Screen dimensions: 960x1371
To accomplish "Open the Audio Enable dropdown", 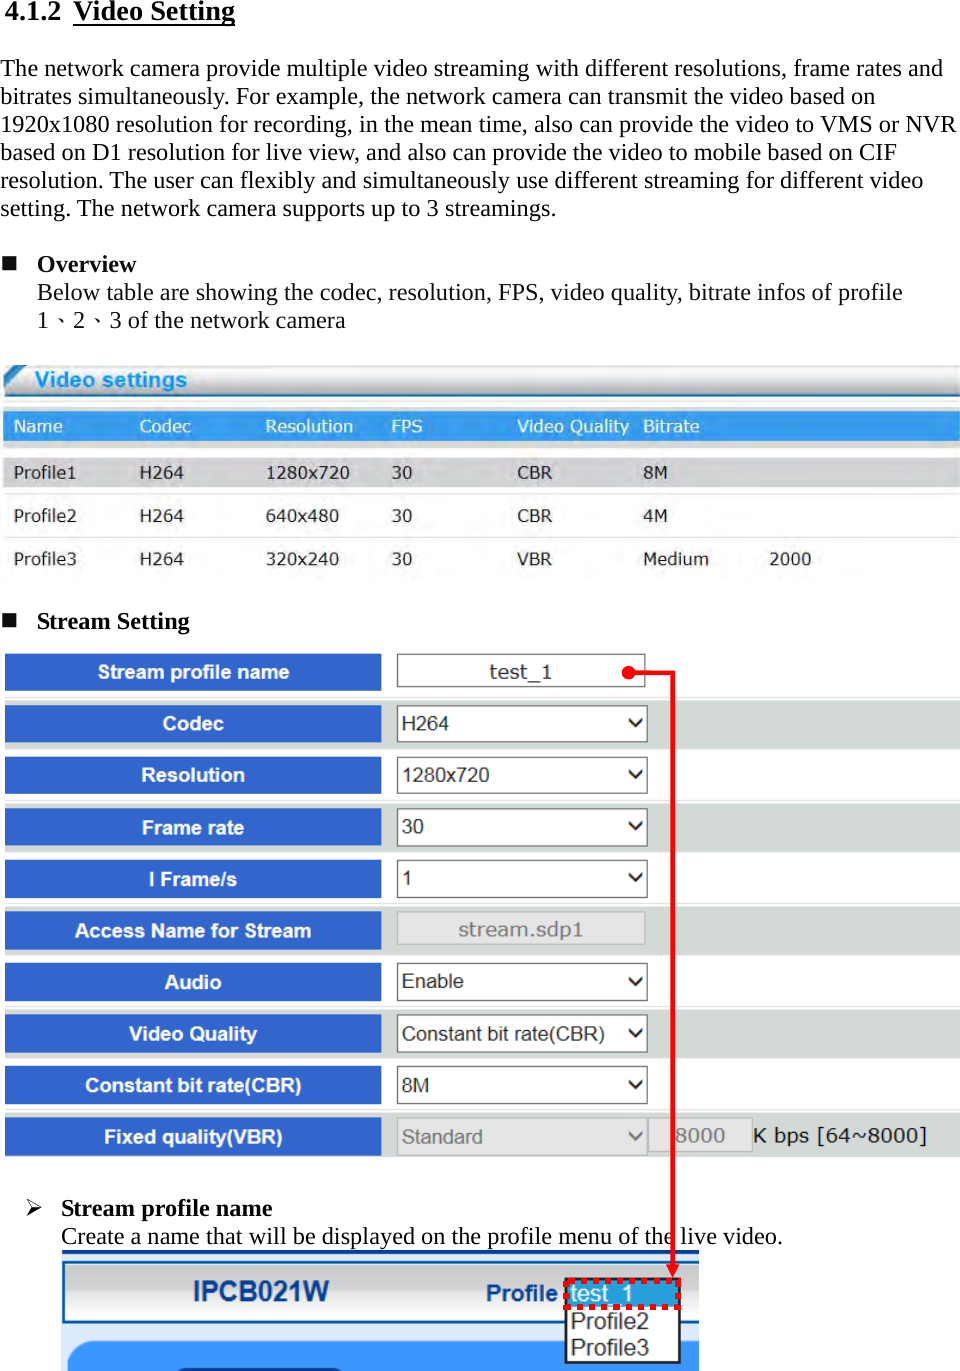I will click(x=521, y=982).
